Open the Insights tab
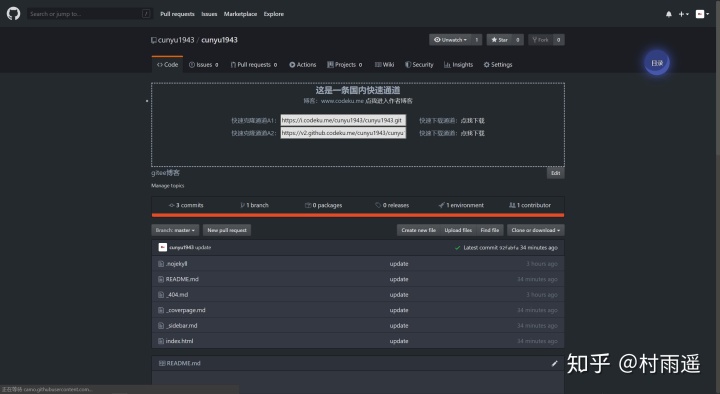Viewport: 720px width, 394px height. pos(458,65)
